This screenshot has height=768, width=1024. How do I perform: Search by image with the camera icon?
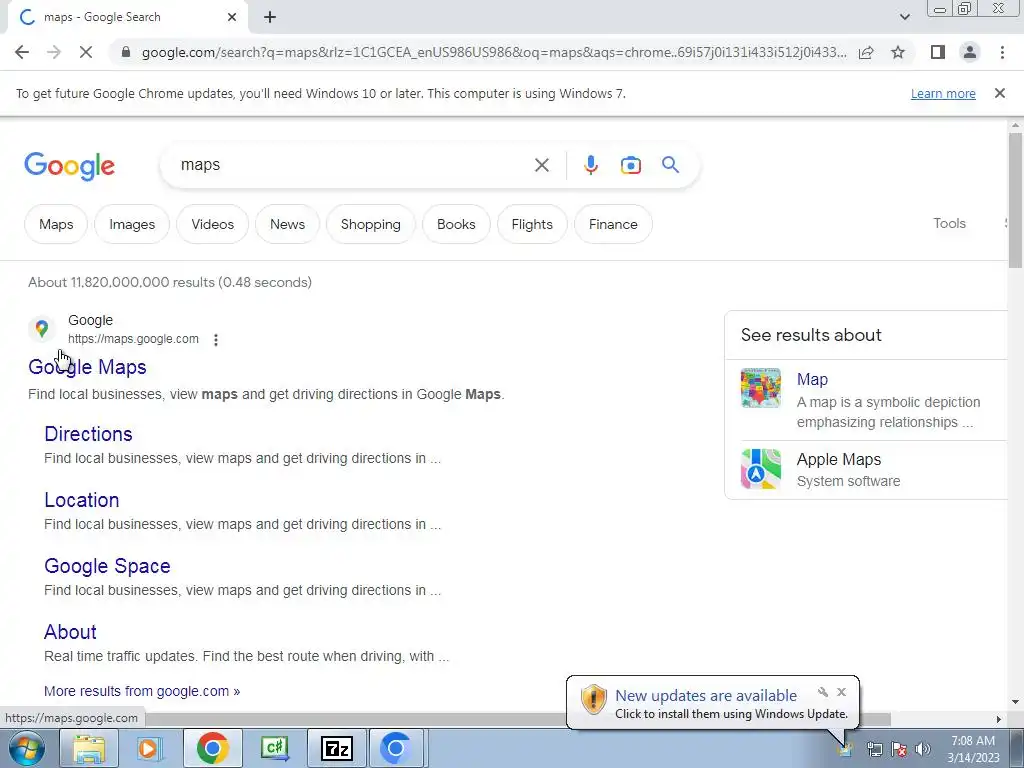click(630, 165)
